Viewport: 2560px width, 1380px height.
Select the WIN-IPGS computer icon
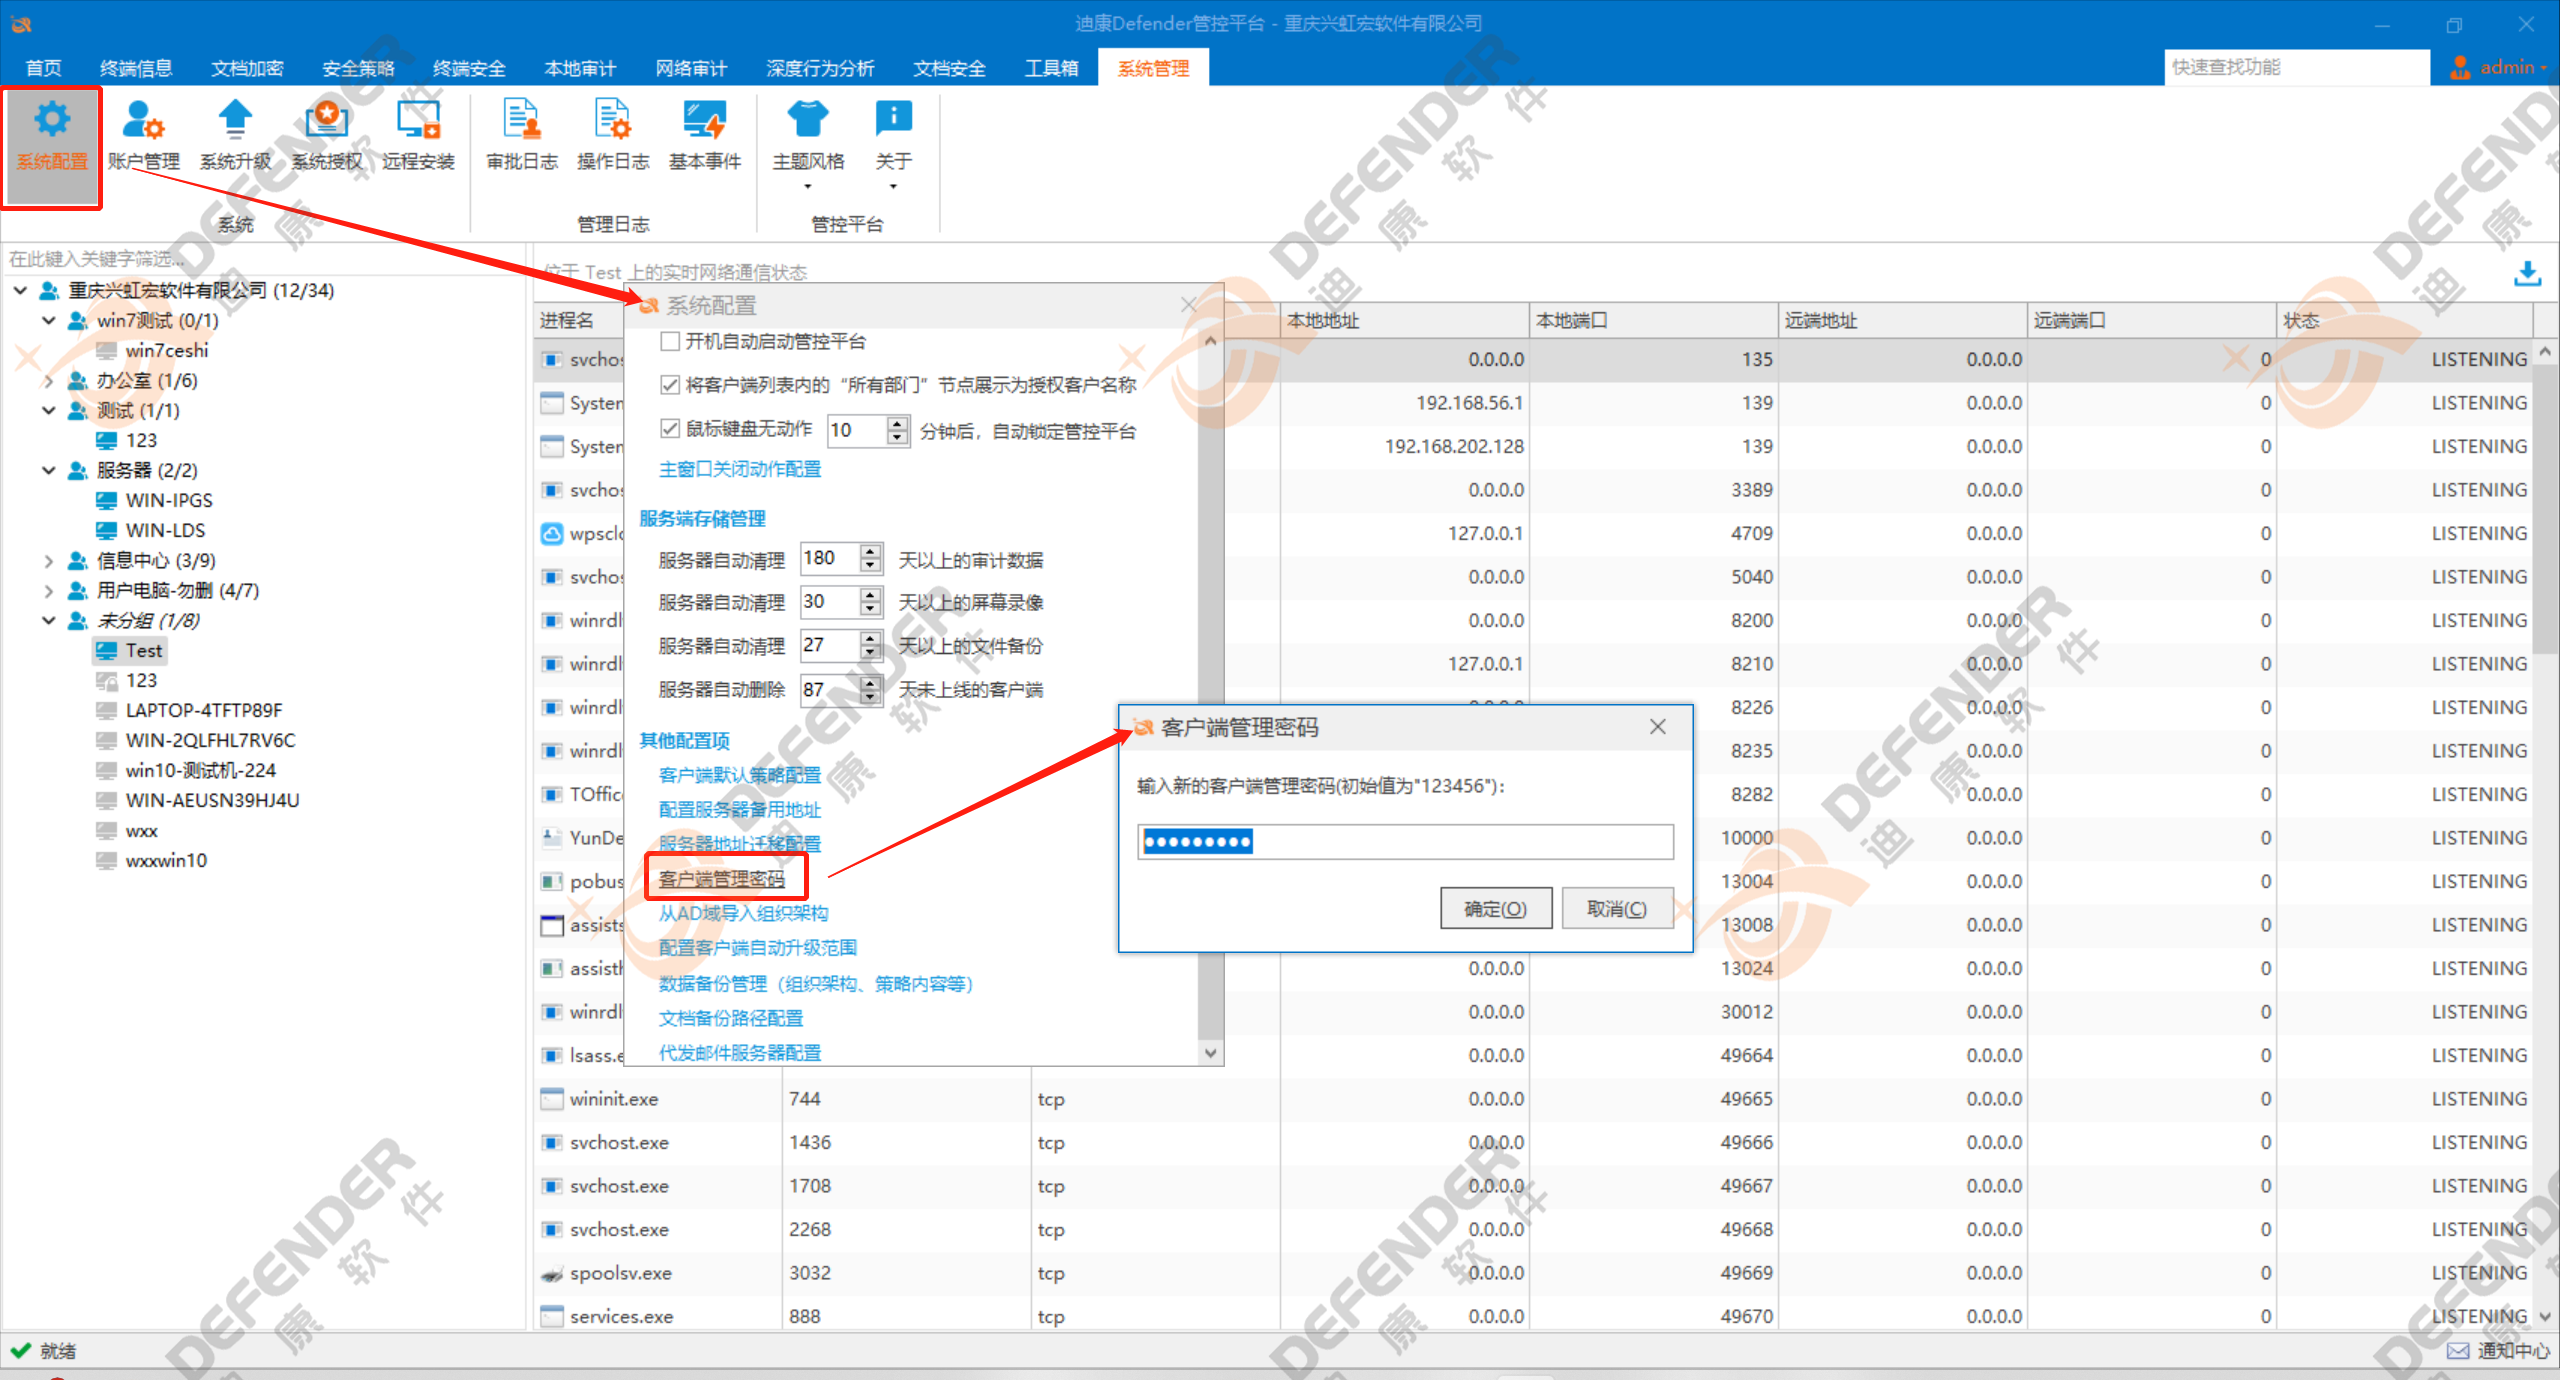(x=107, y=501)
